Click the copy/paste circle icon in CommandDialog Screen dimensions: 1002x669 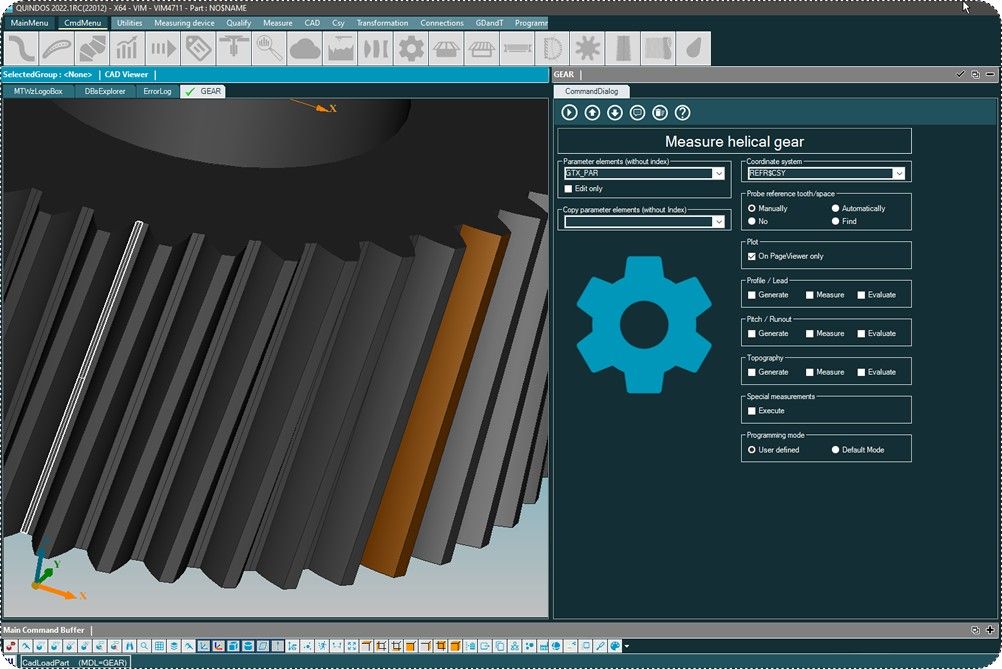tap(660, 113)
